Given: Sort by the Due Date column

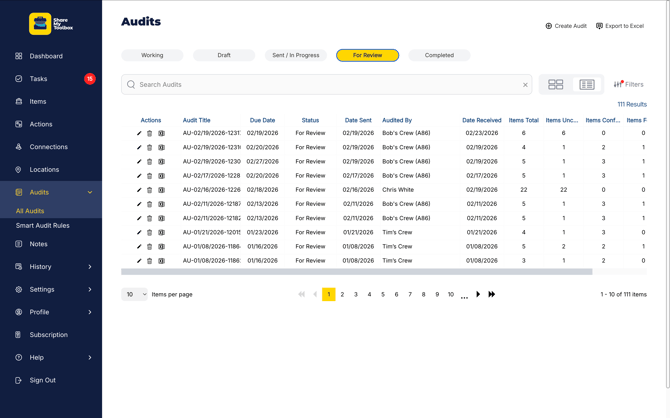Looking at the screenshot, I should coord(262,120).
